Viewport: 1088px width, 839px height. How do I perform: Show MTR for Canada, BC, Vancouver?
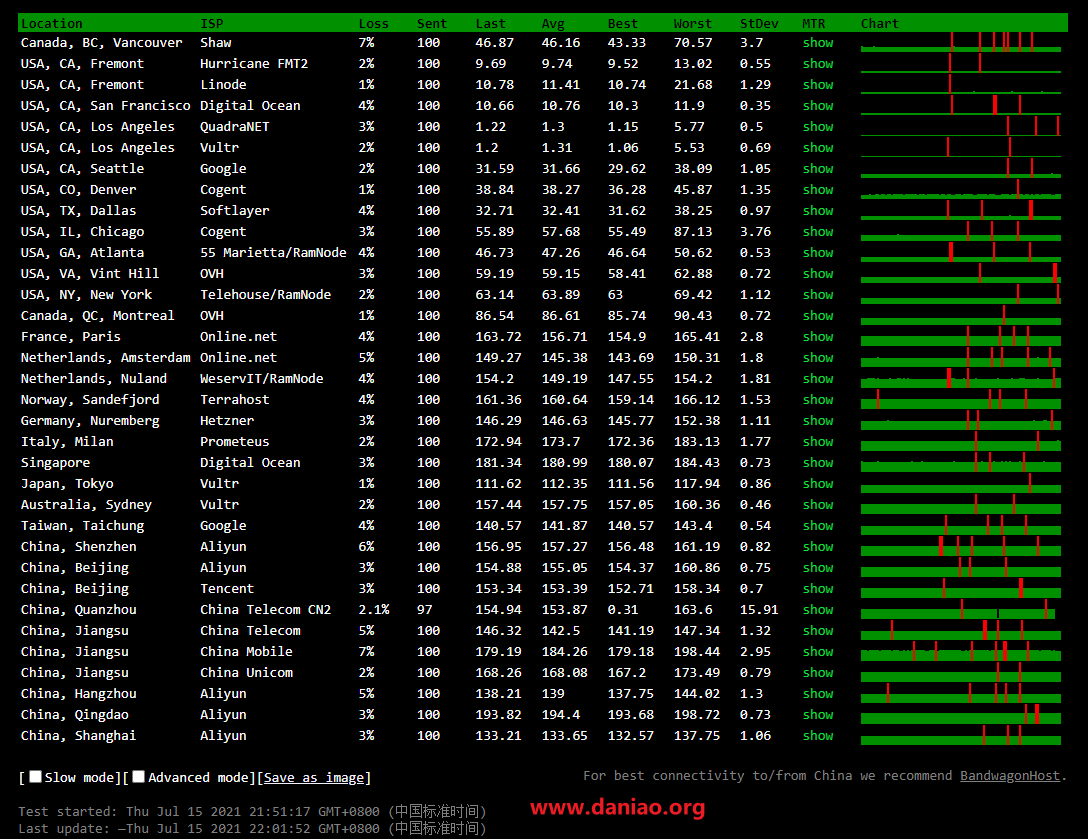click(817, 42)
